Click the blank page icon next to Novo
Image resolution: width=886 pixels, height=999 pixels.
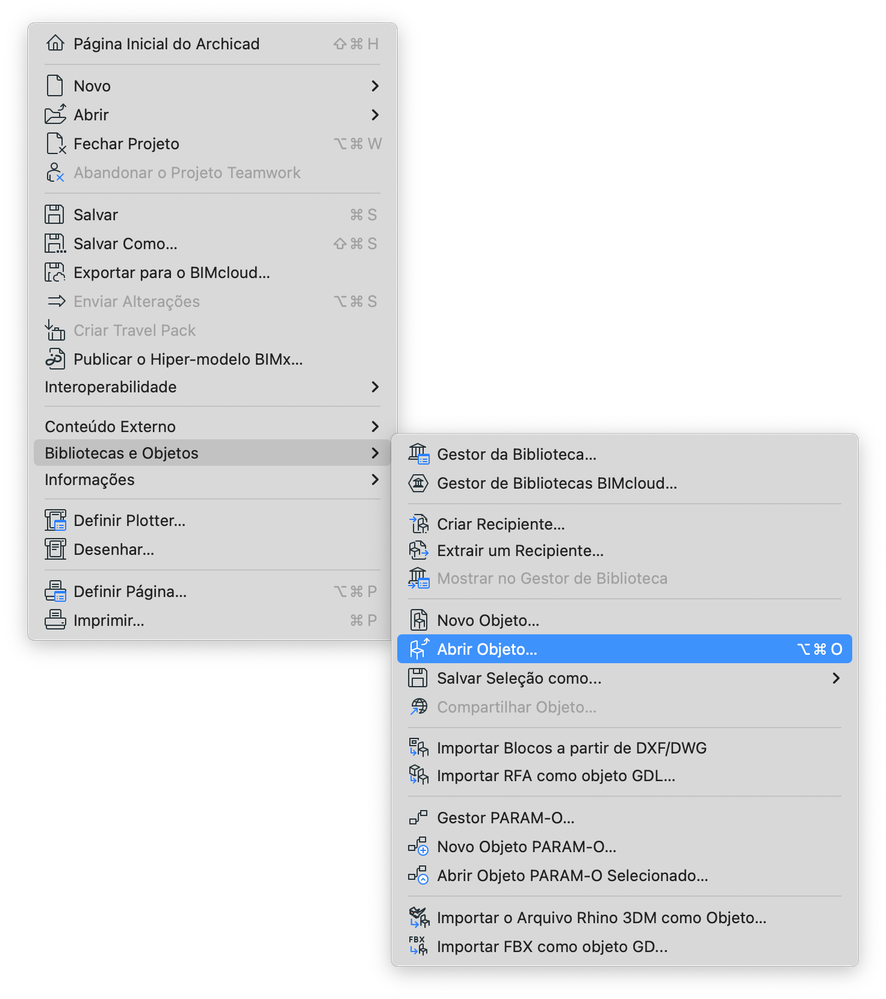pyautogui.click(x=55, y=85)
